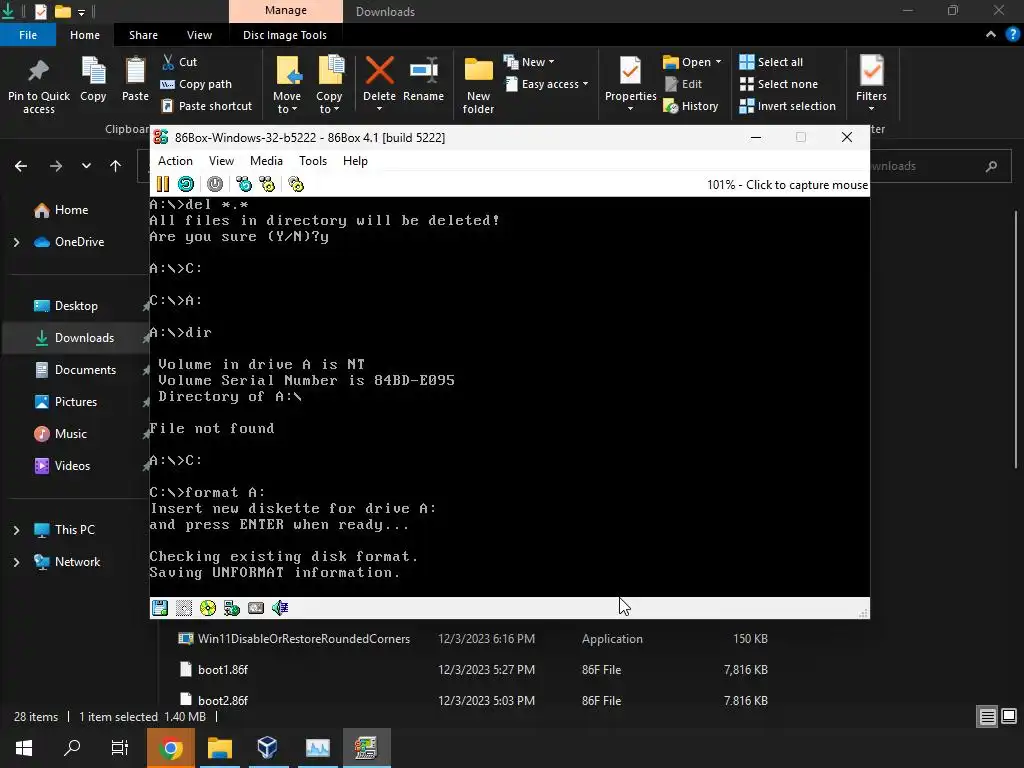Click Paste shortcut in the ribbon
This screenshot has width=1024, height=768.
206,106
